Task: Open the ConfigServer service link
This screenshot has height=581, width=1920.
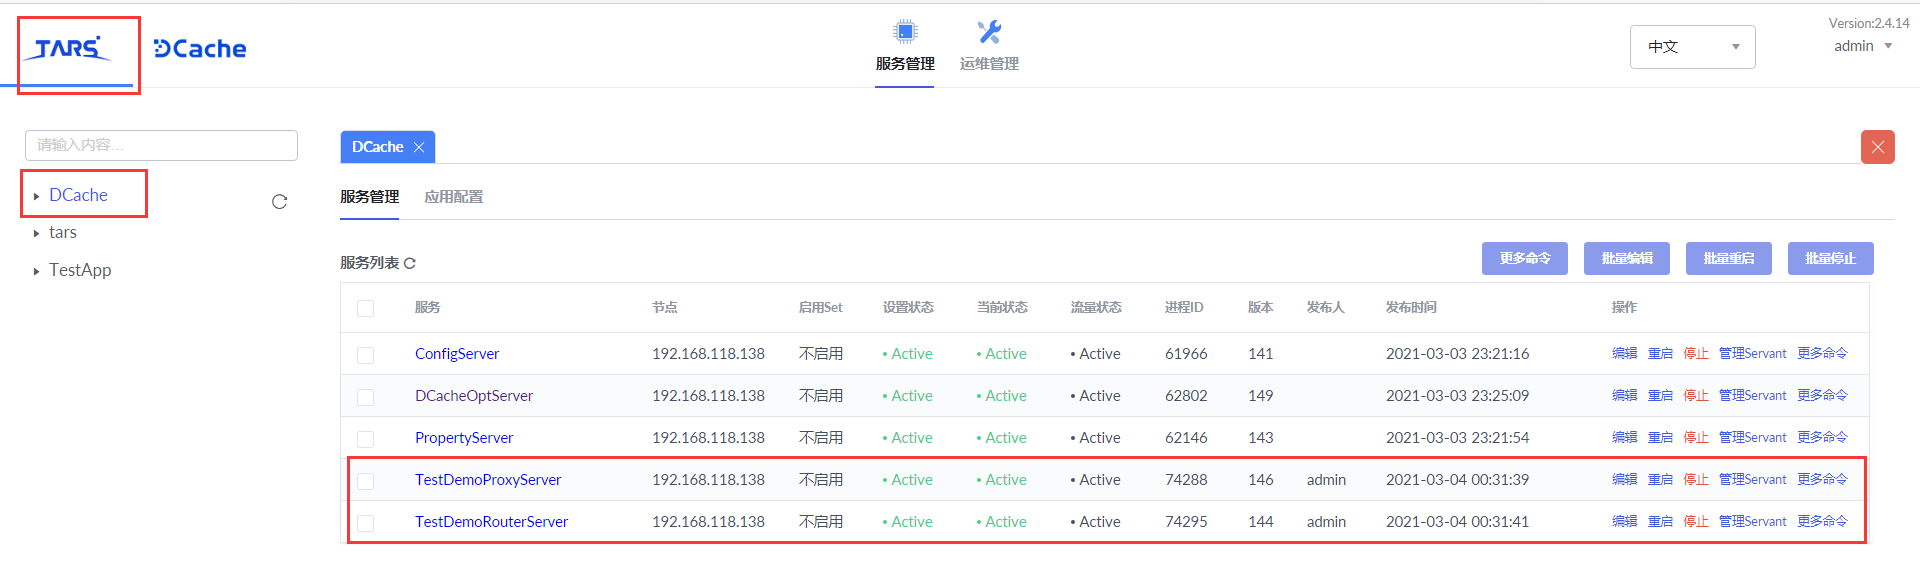Action: point(457,354)
